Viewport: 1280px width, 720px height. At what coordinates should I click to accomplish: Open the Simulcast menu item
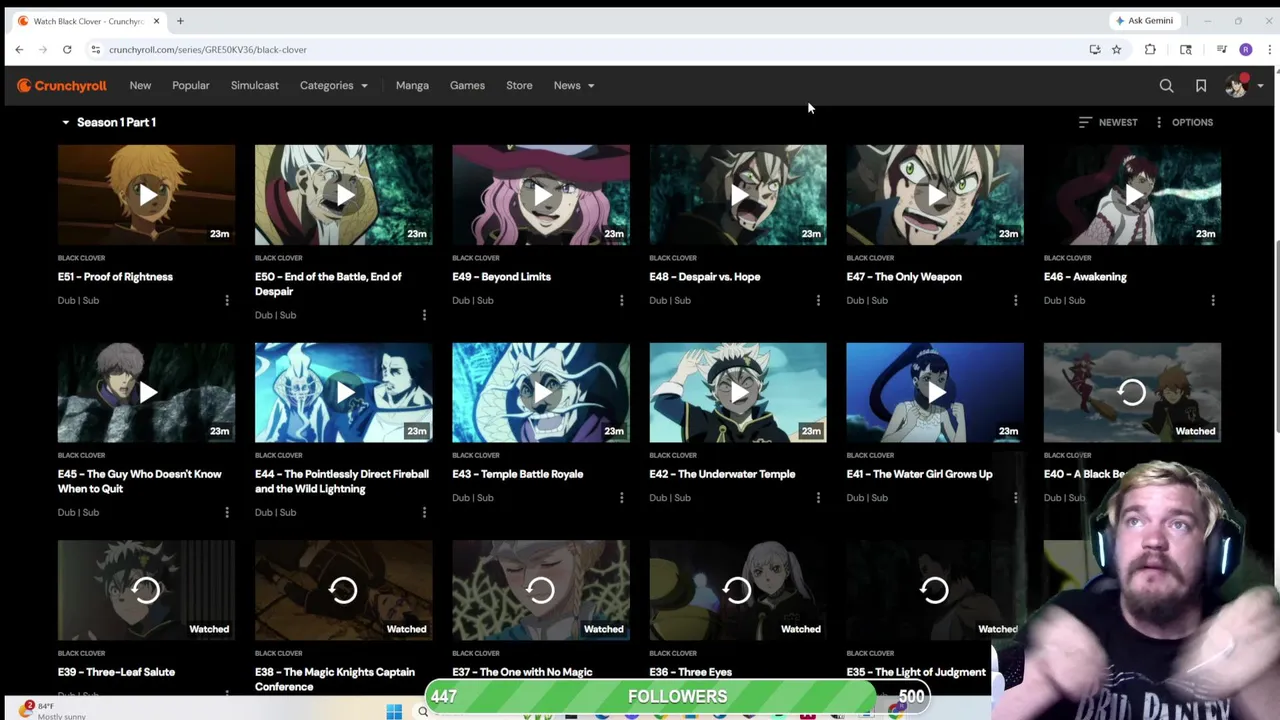click(x=255, y=86)
